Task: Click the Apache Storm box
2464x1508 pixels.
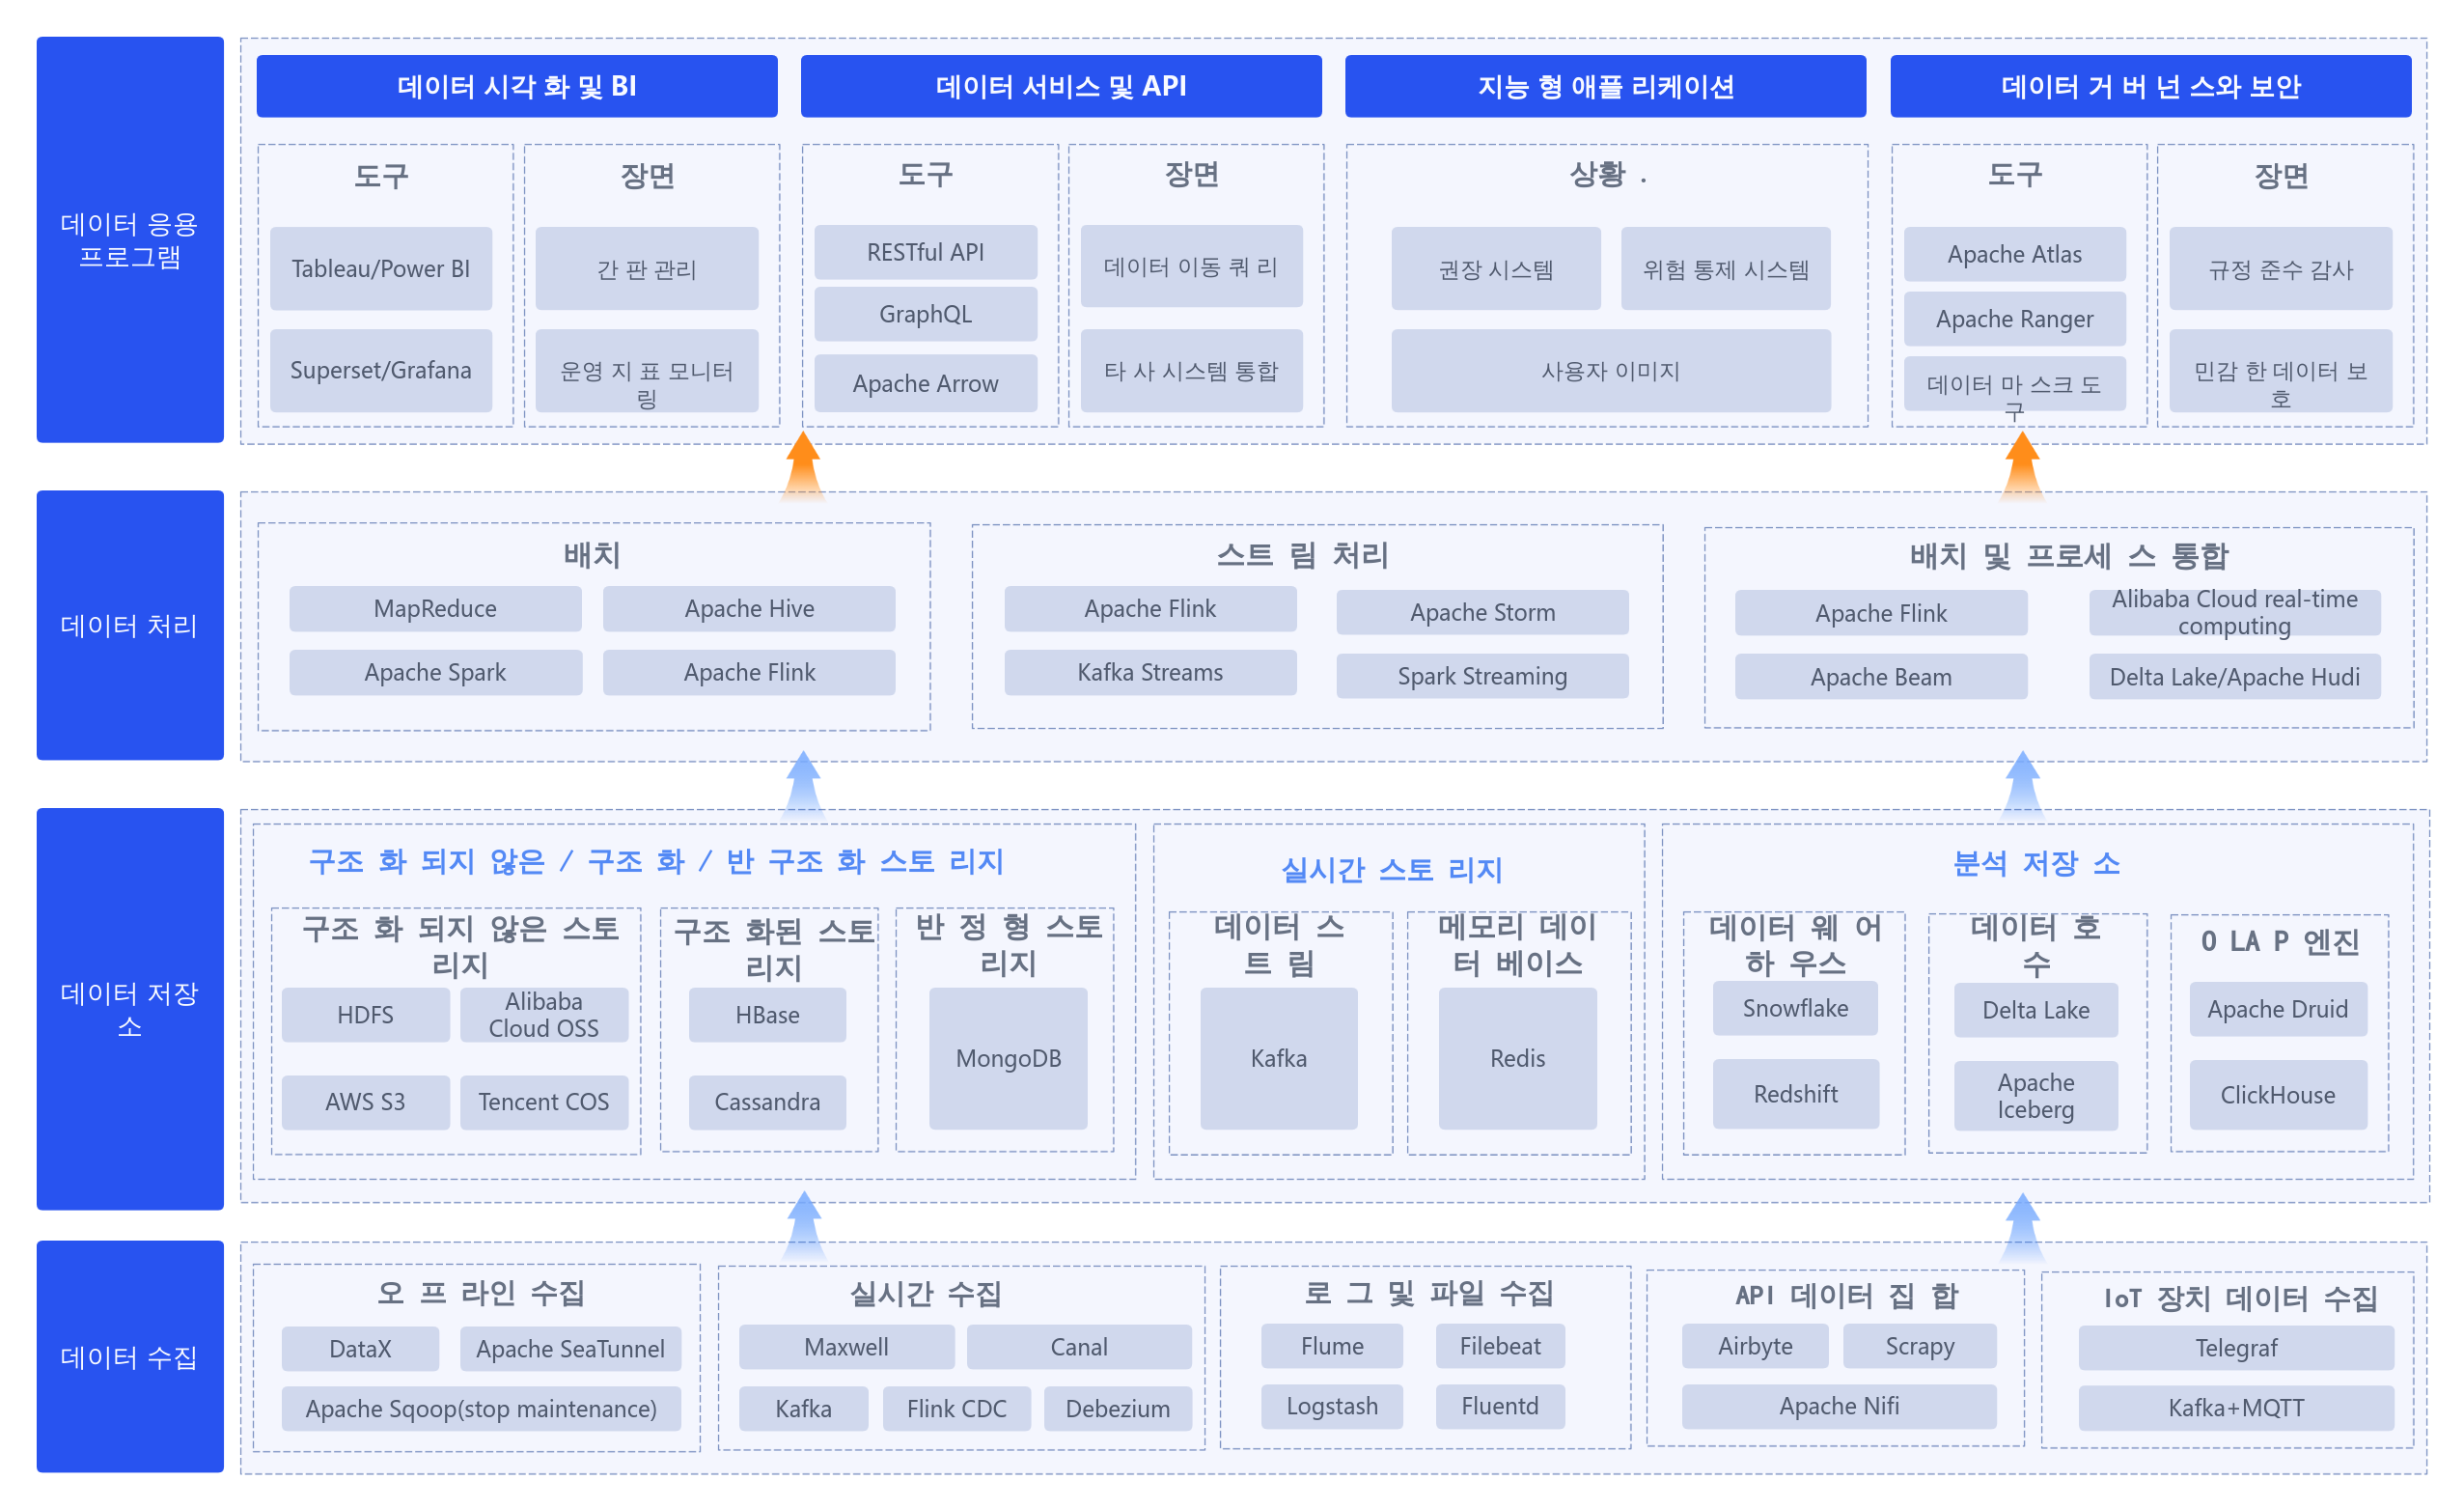Action: coord(1482,612)
